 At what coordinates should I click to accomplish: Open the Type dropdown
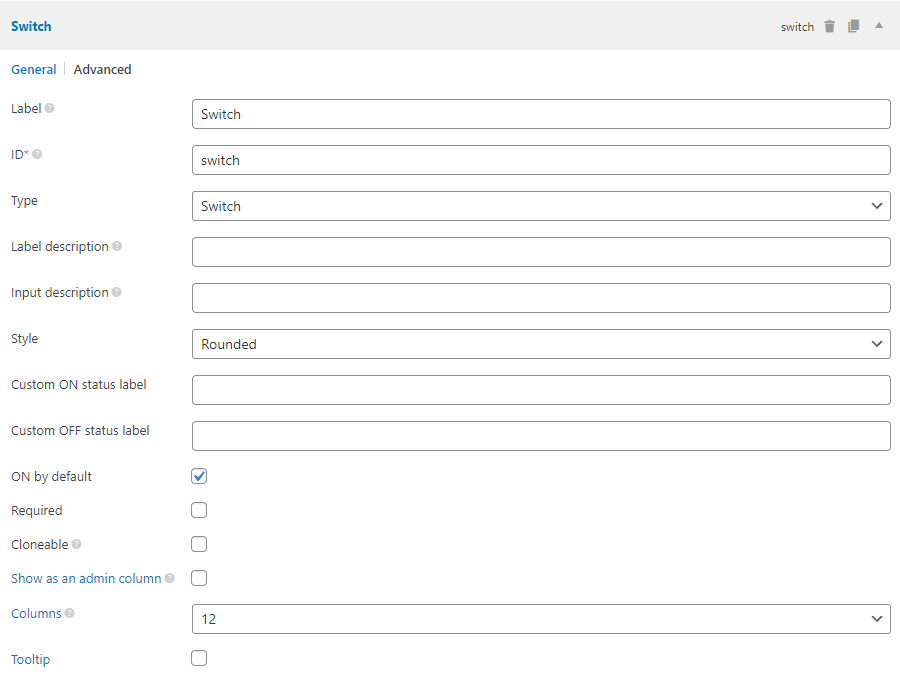[540, 206]
